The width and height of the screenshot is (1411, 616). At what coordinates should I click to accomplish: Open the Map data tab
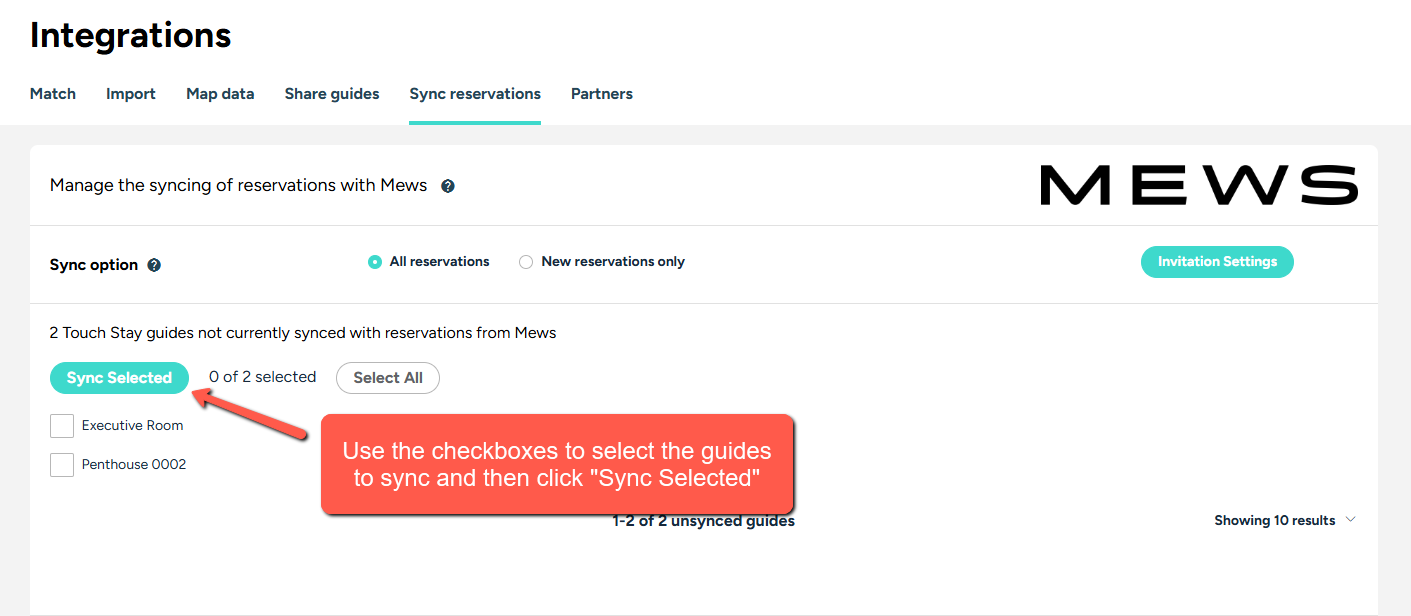220,94
